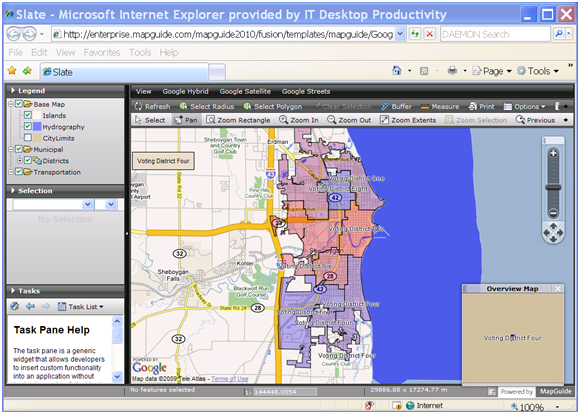Viewport: 580px width, 414px height.
Task: Enable the CityLimits layer checkbox
Action: pos(28,138)
